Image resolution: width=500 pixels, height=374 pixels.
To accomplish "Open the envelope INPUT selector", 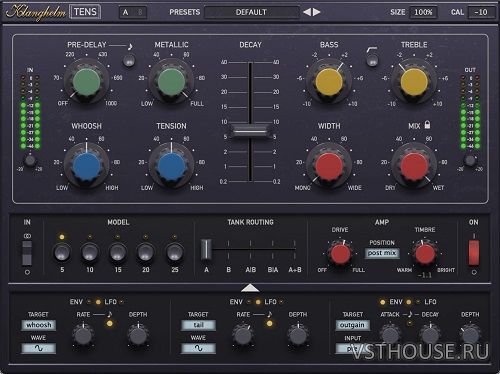I will 353,349.
